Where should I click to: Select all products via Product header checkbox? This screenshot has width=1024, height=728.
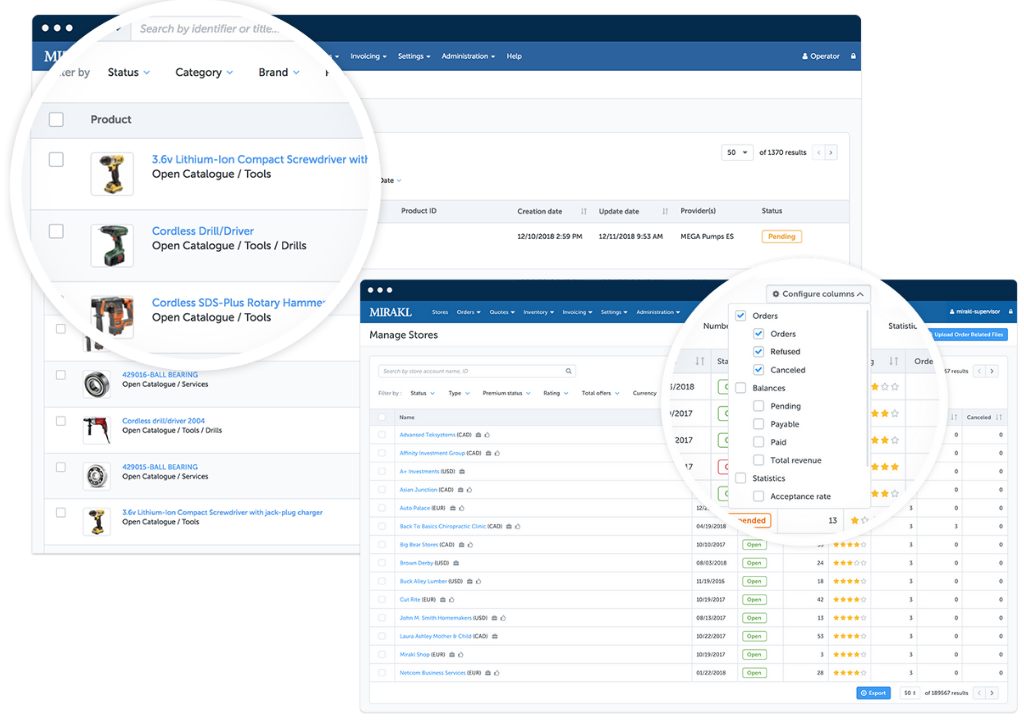click(x=56, y=119)
